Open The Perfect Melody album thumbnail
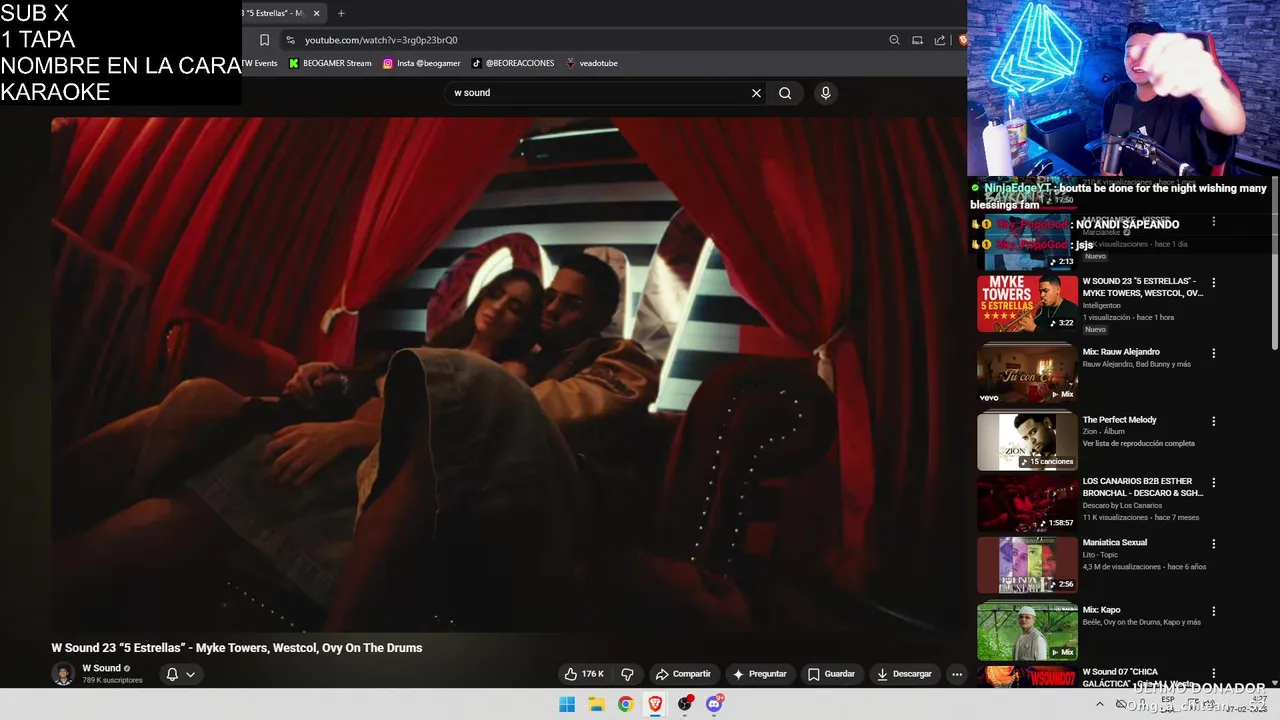The height and width of the screenshot is (720, 1280). 1027,441
